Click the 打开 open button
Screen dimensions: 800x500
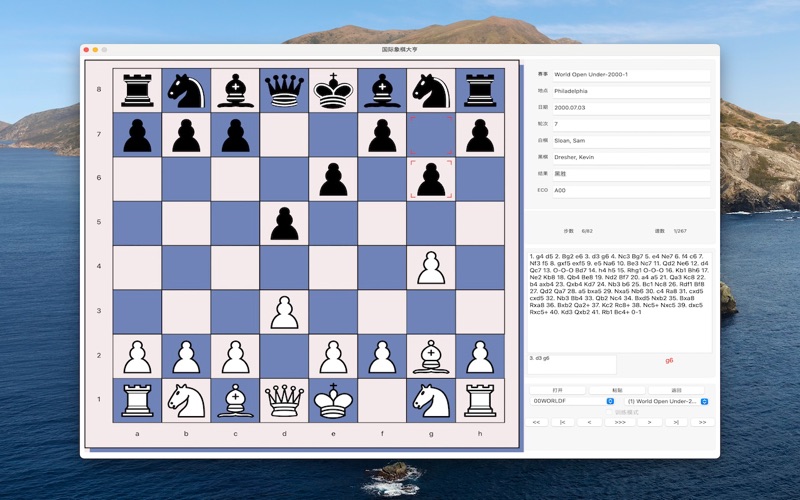(558, 390)
